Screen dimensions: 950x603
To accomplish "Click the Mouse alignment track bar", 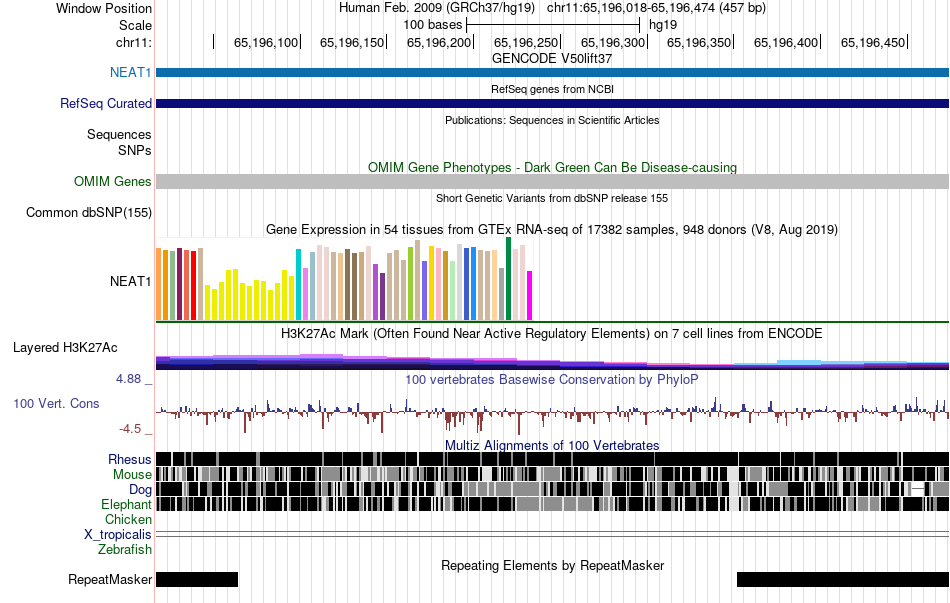I will coord(552,474).
